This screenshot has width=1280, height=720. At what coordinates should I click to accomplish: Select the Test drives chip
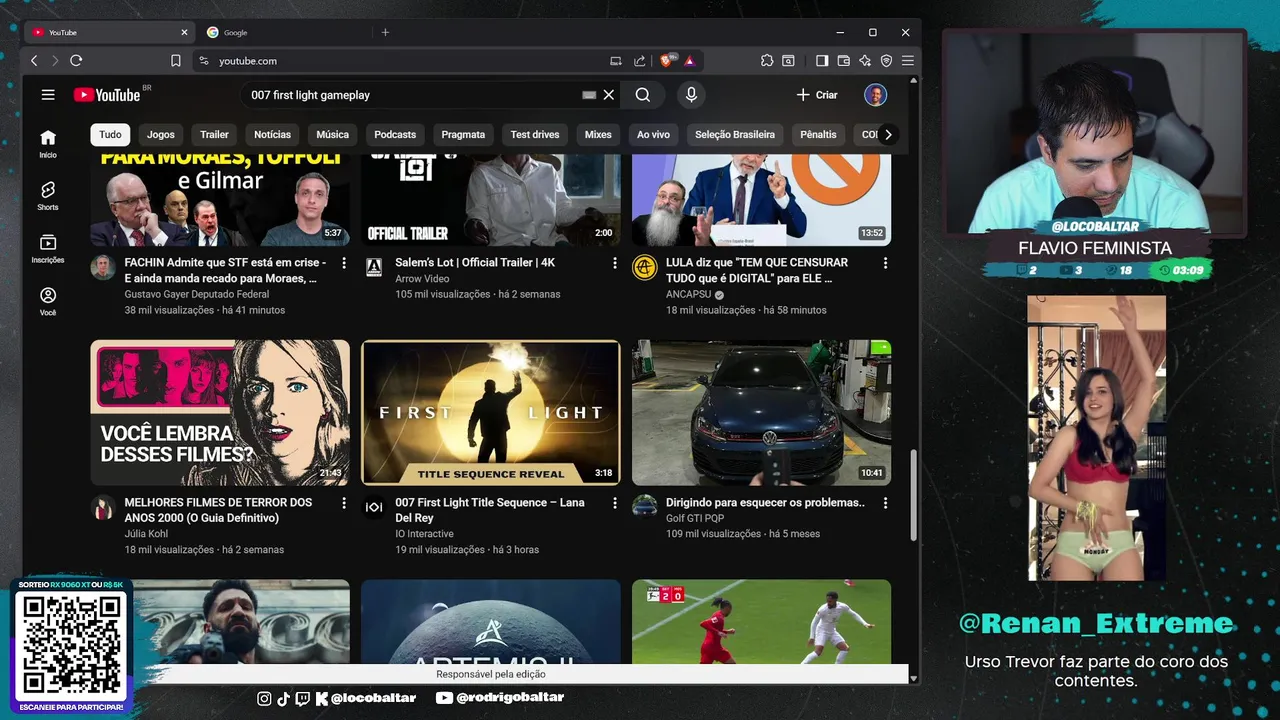point(535,134)
